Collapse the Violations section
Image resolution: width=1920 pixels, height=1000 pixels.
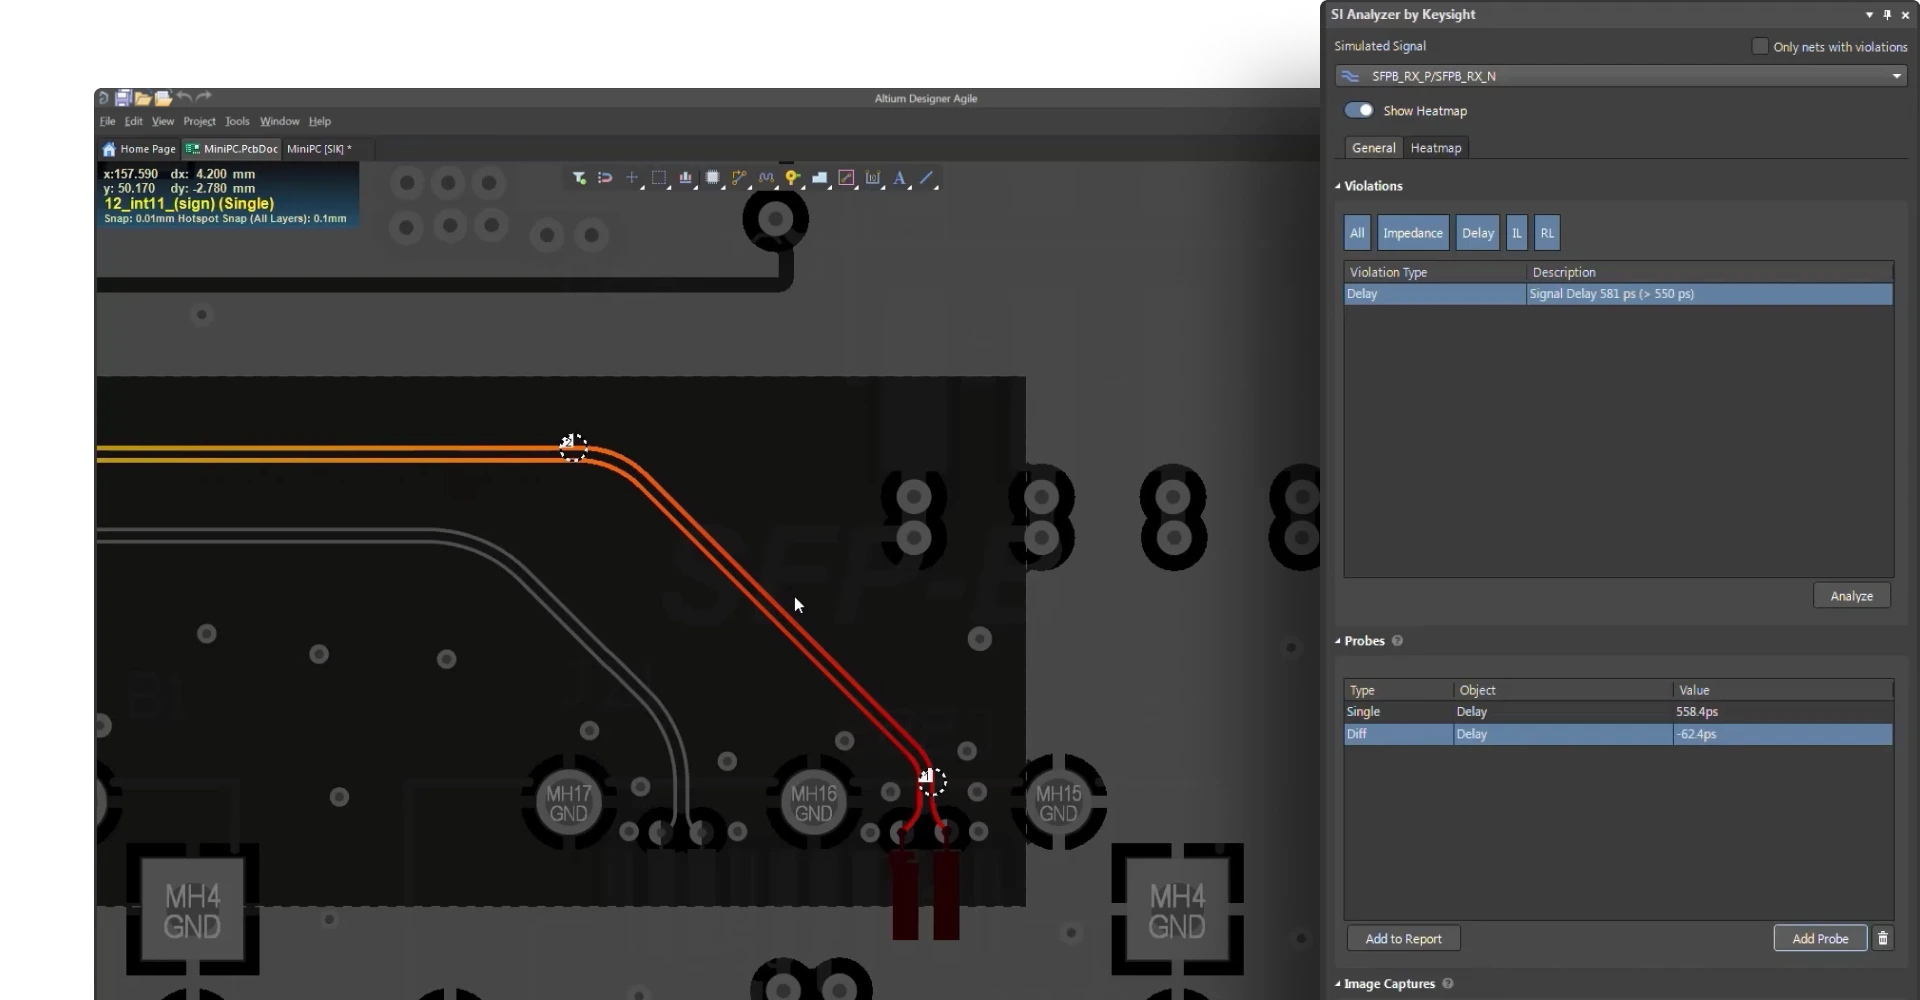(x=1338, y=186)
